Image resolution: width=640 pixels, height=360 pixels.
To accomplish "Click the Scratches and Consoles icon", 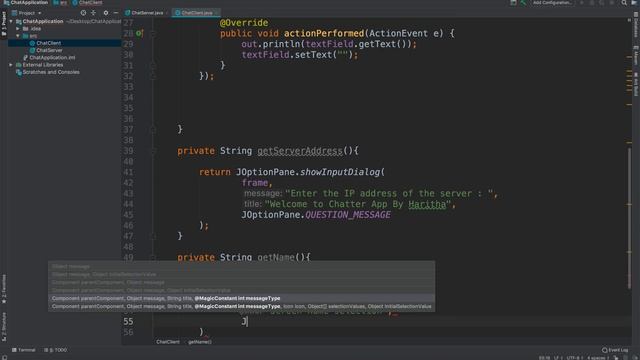I will click(19, 72).
